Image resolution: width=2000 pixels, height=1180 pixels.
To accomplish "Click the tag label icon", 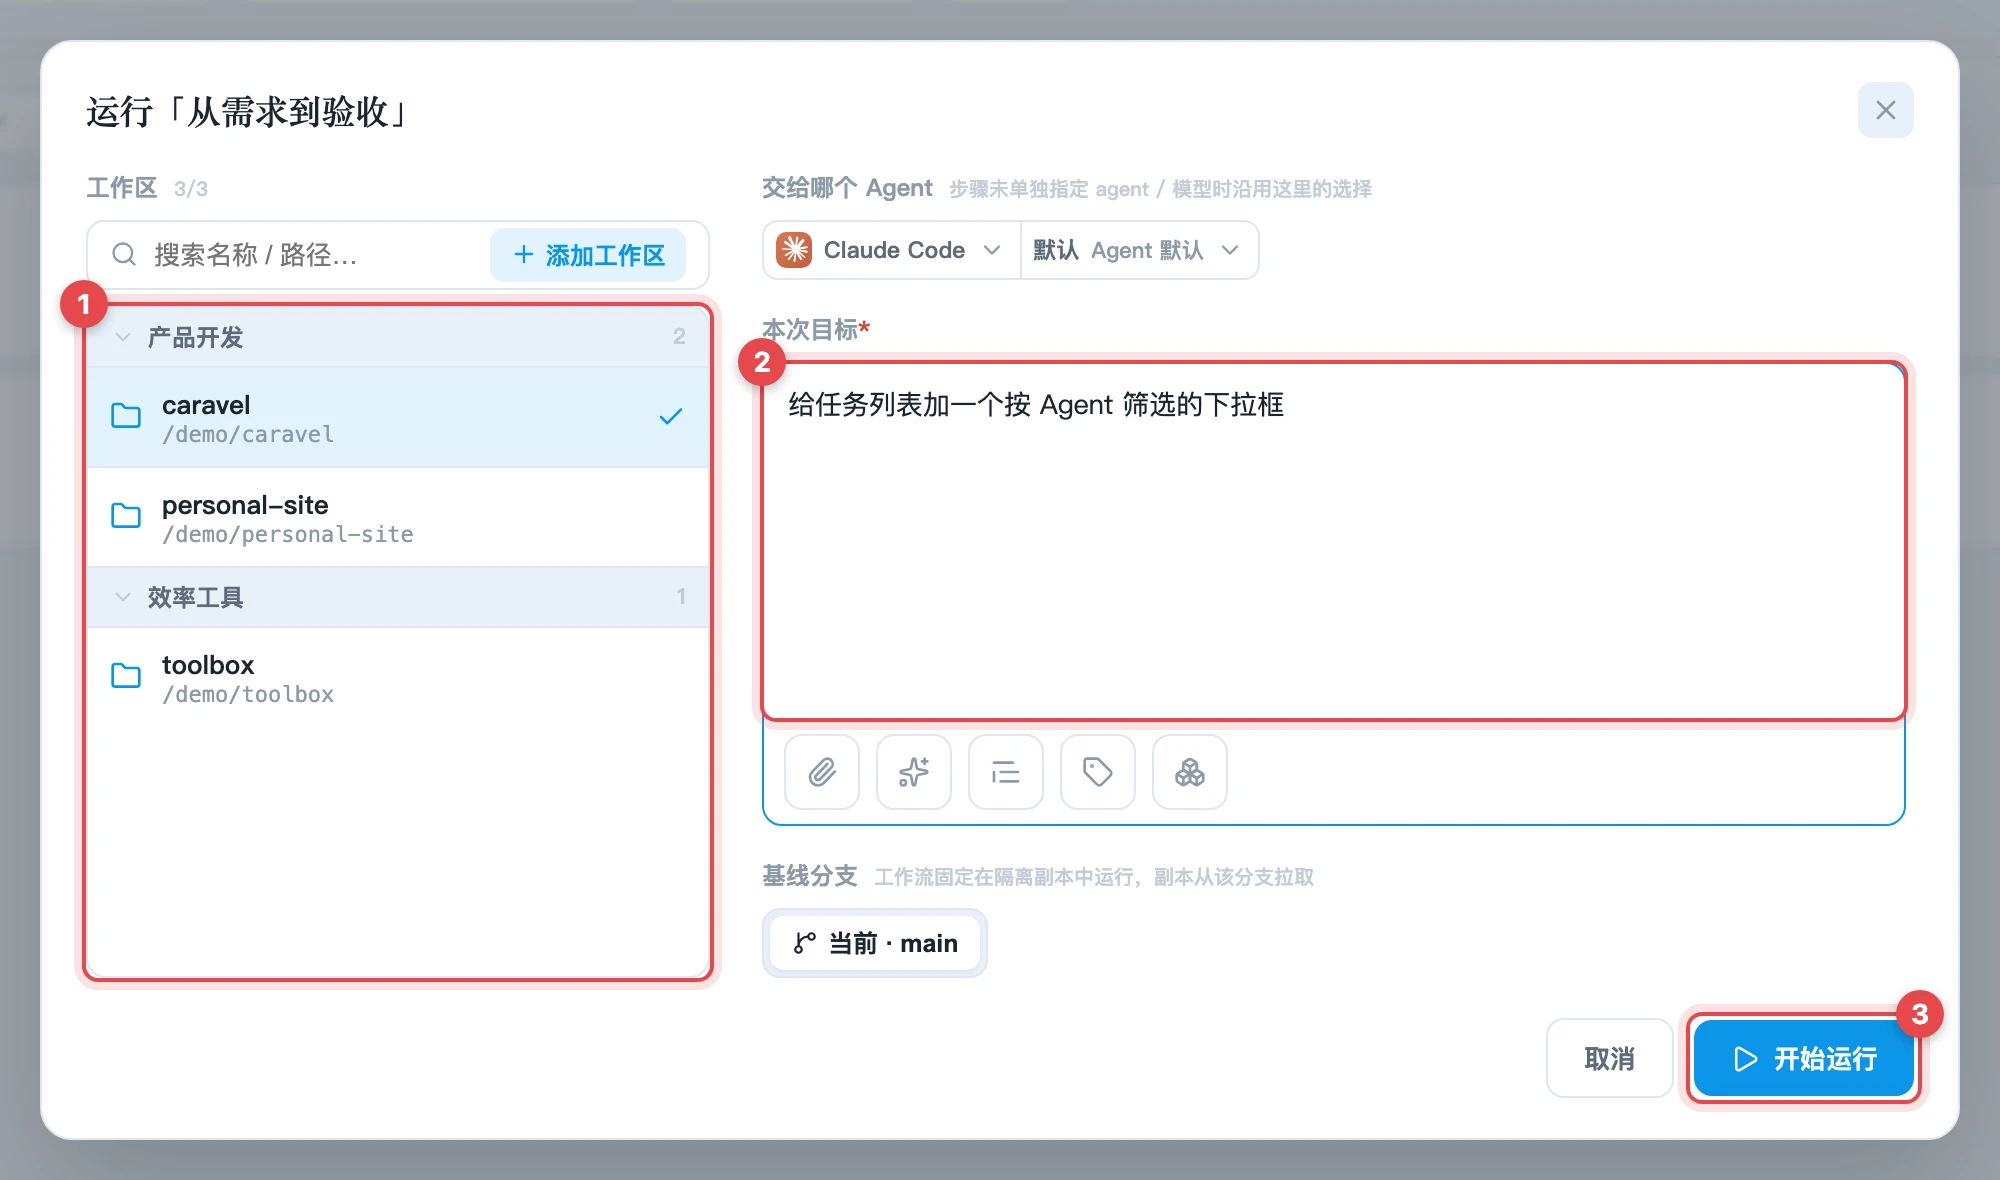I will (1098, 772).
